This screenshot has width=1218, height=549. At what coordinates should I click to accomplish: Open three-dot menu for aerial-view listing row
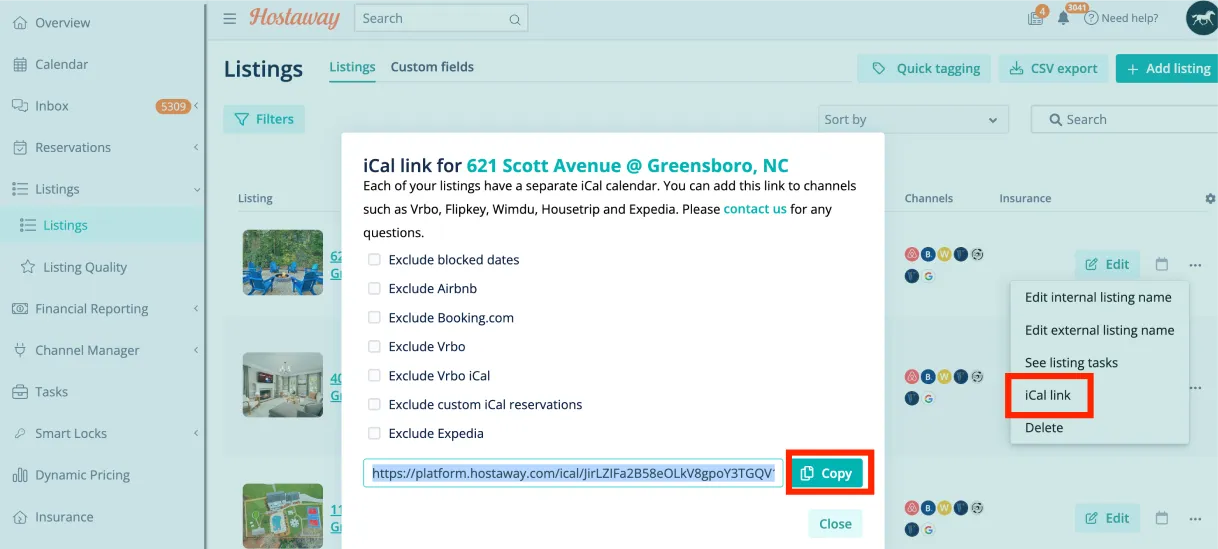pos(1195,518)
